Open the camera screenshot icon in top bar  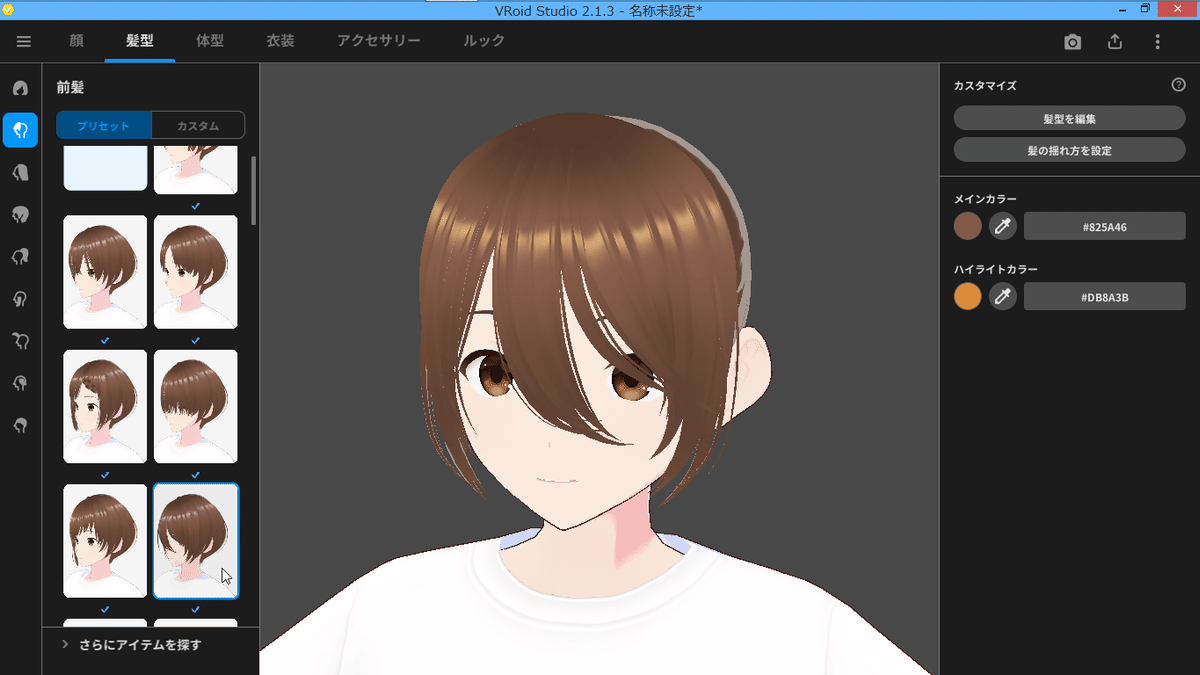point(1072,42)
